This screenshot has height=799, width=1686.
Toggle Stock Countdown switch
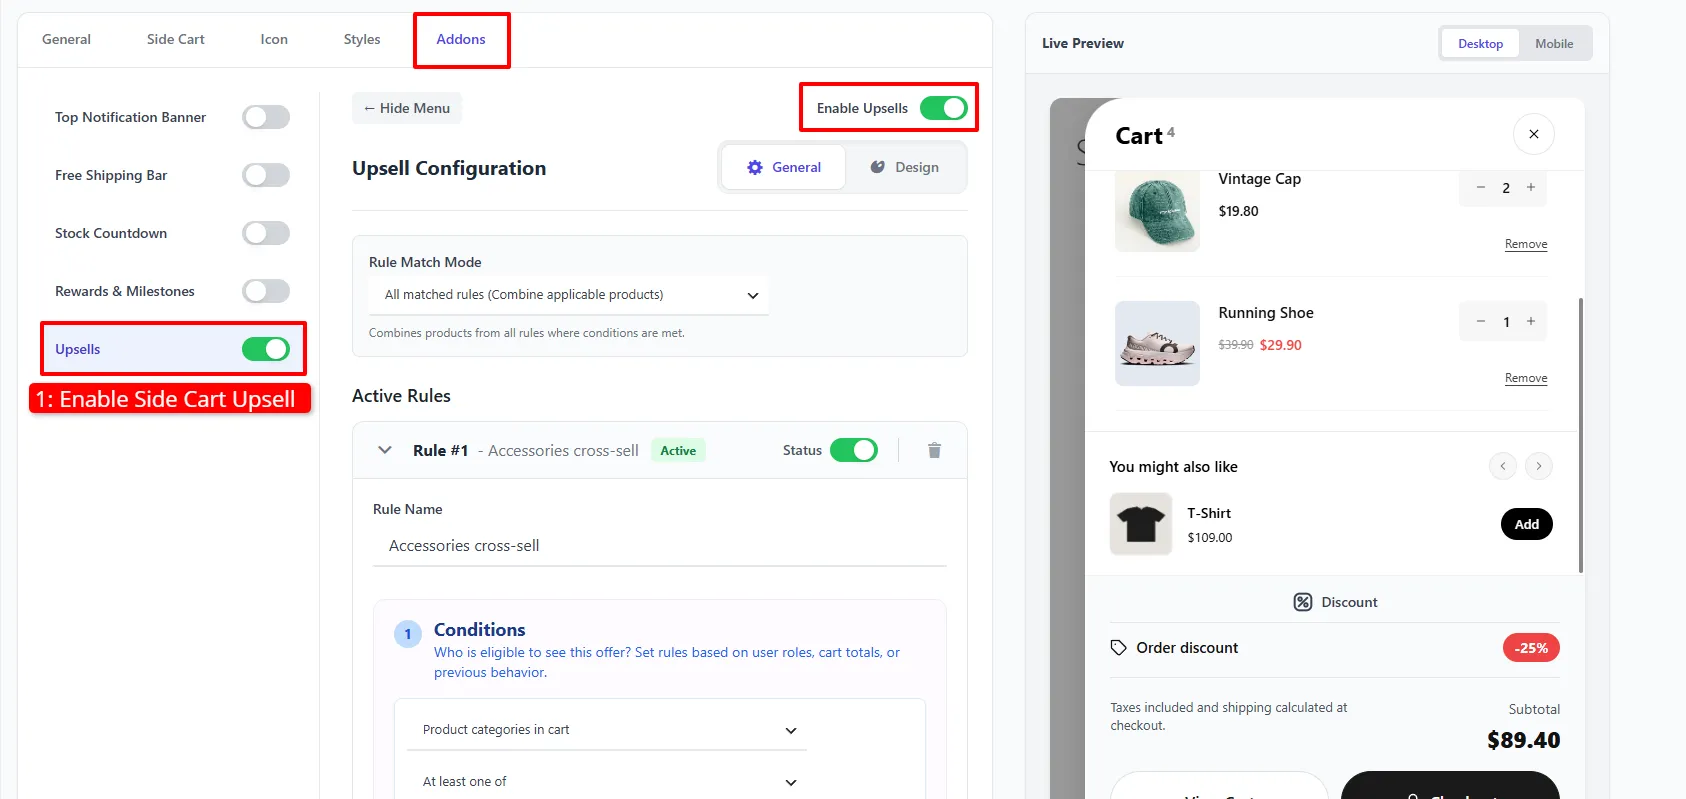(x=266, y=233)
